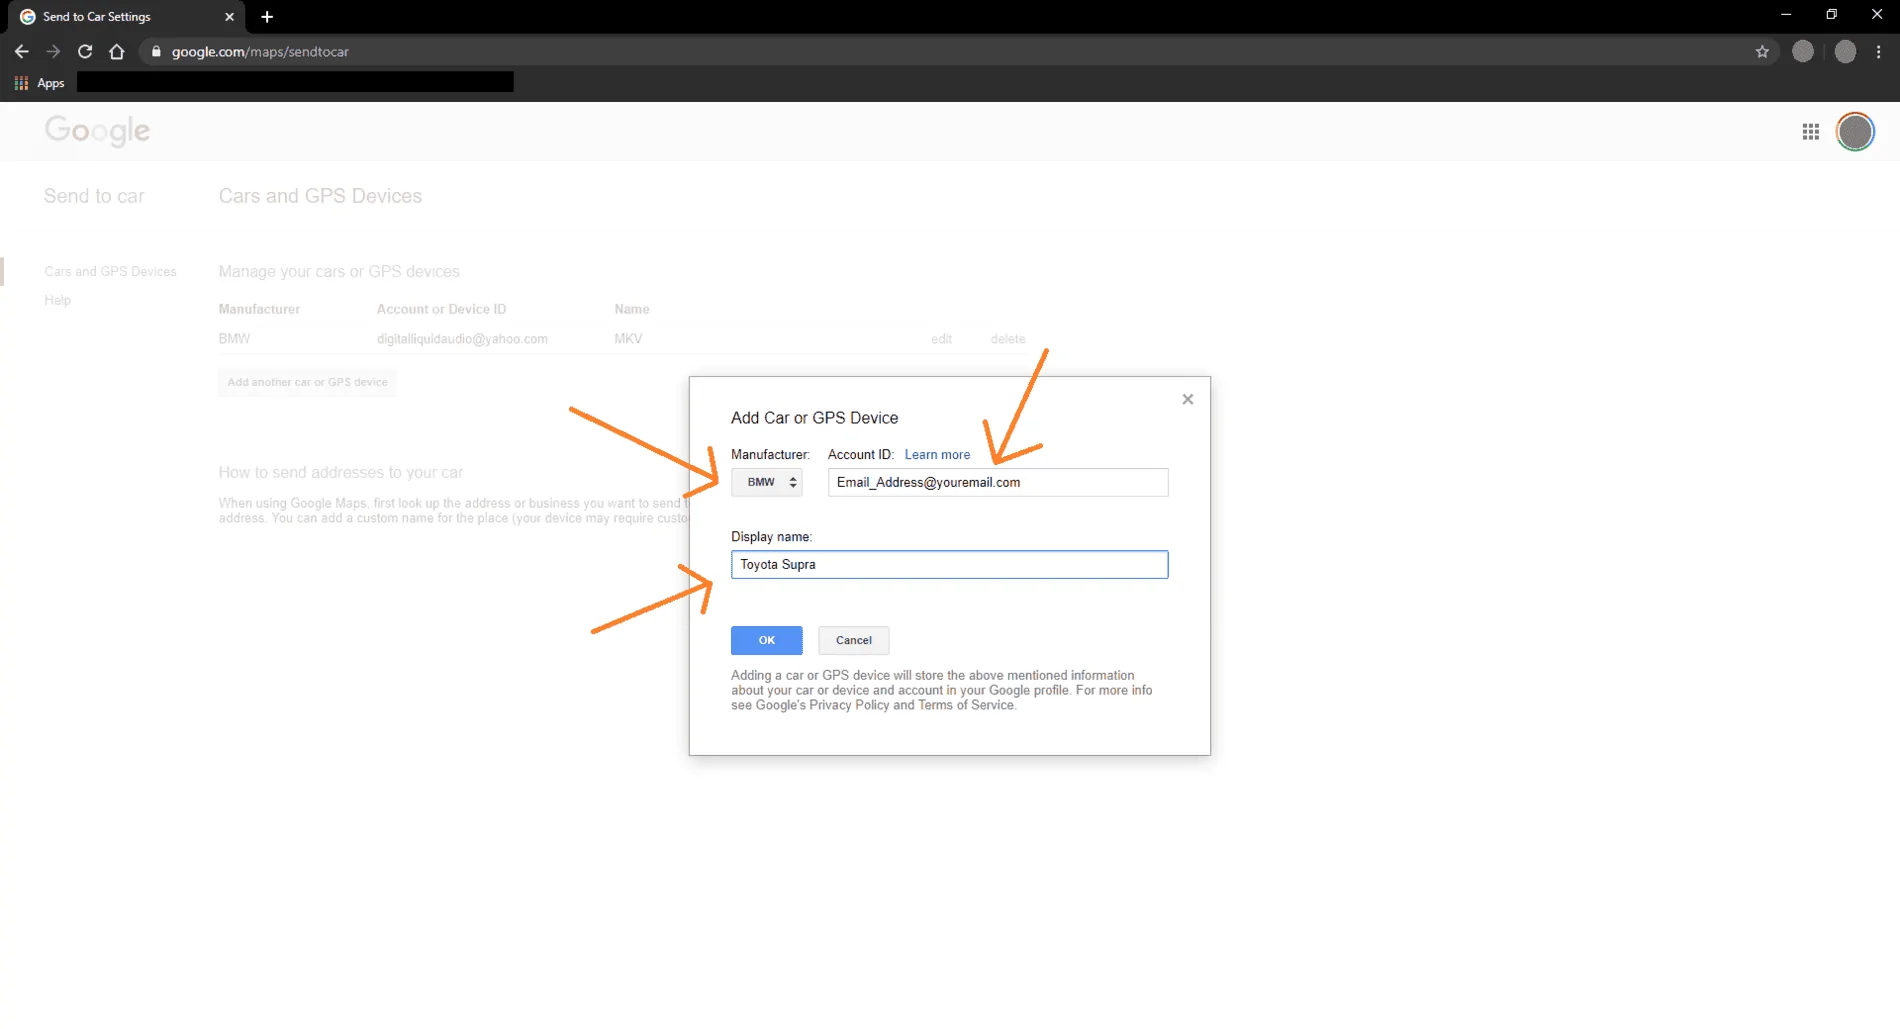Click the Cancel button
Screen dimensions: 1900x1029
(x=853, y=640)
